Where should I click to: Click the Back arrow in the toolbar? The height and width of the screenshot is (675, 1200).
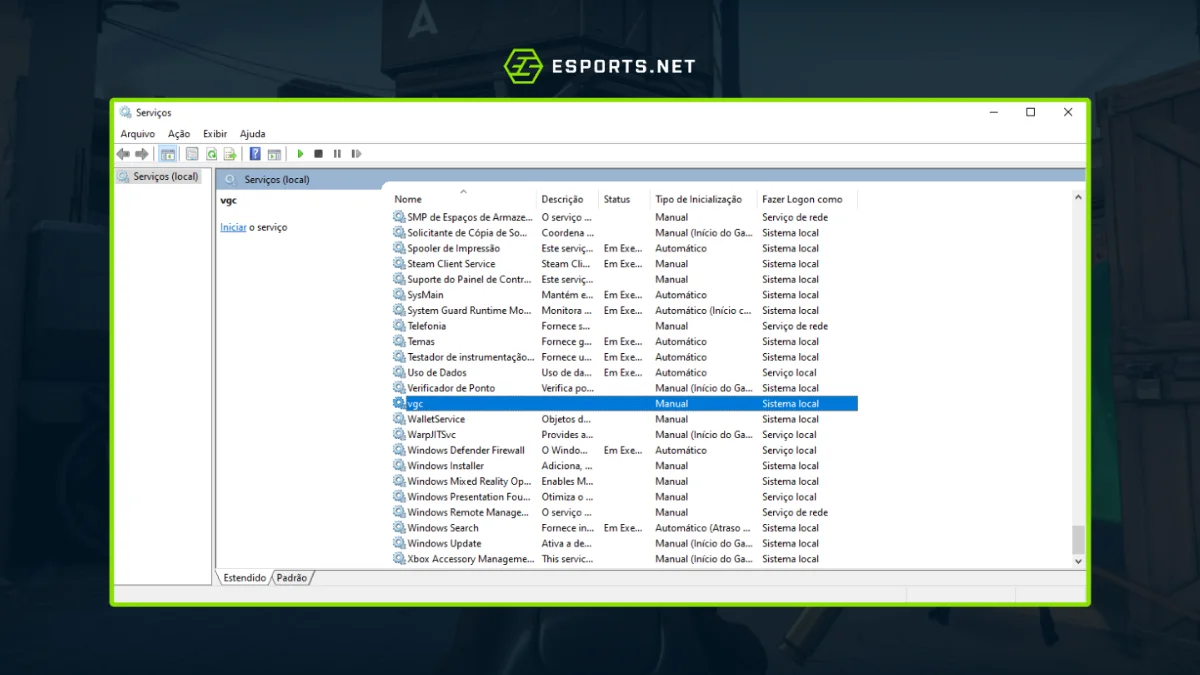point(123,154)
